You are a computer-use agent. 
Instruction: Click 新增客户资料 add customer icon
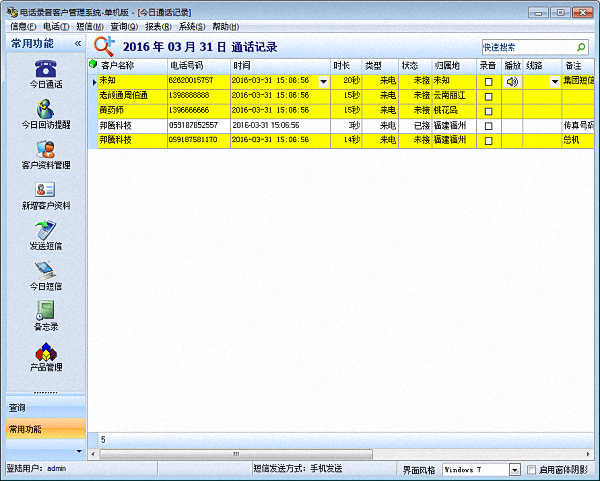click(x=44, y=190)
